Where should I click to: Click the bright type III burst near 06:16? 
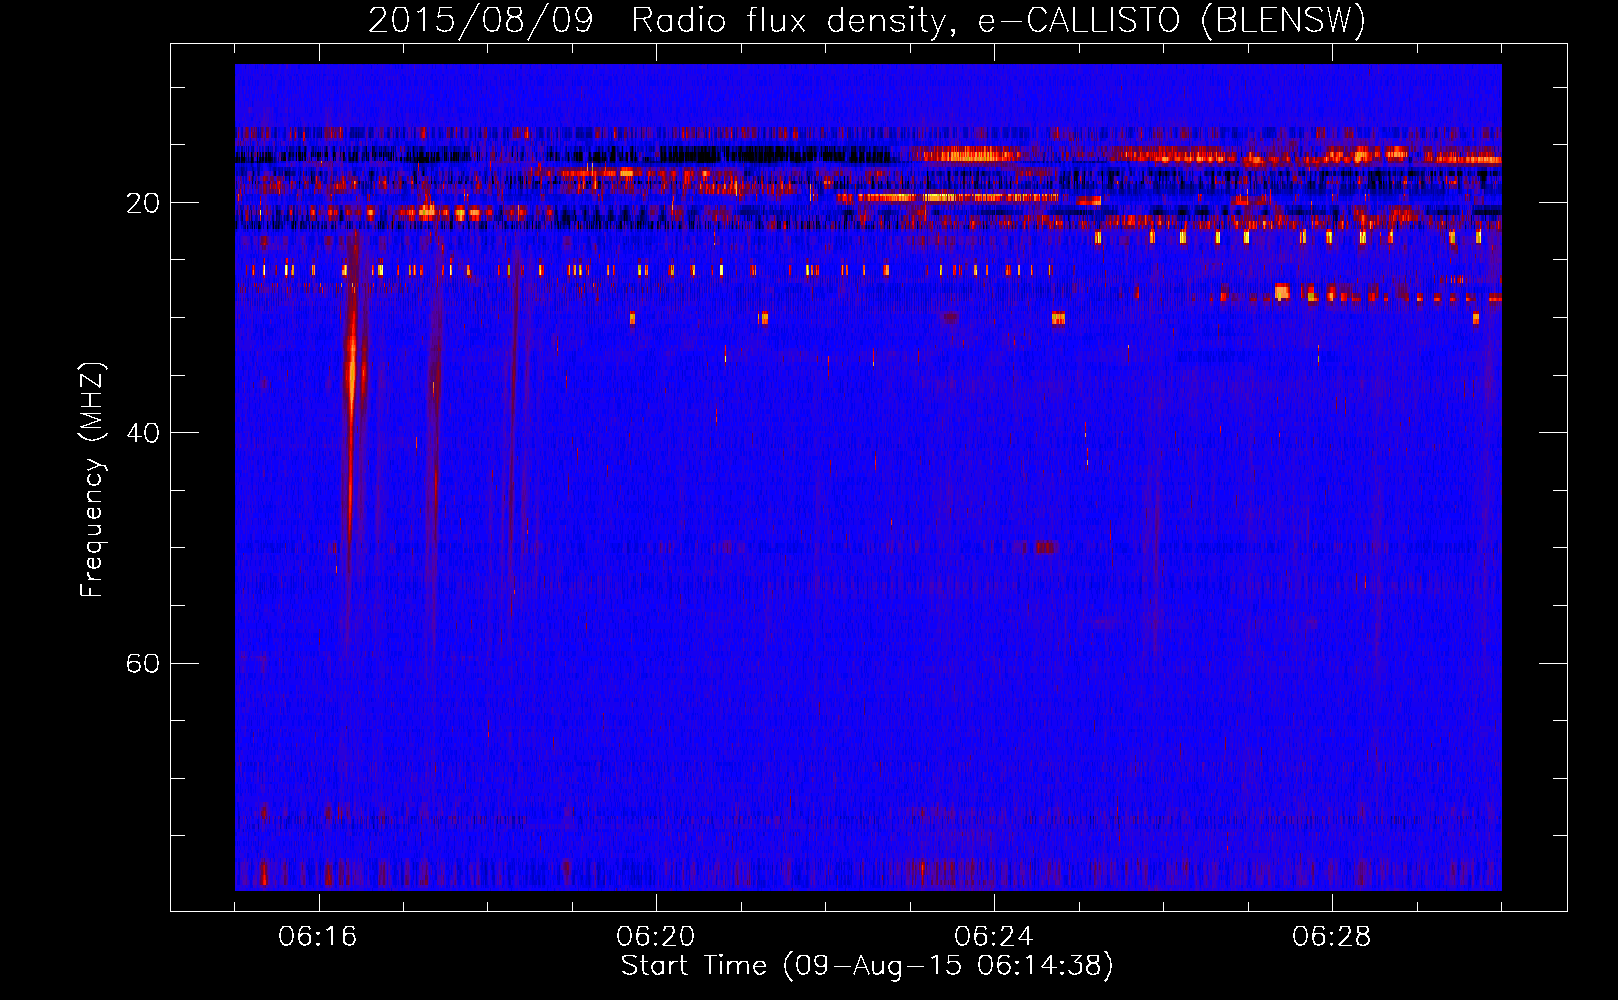[x=351, y=400]
